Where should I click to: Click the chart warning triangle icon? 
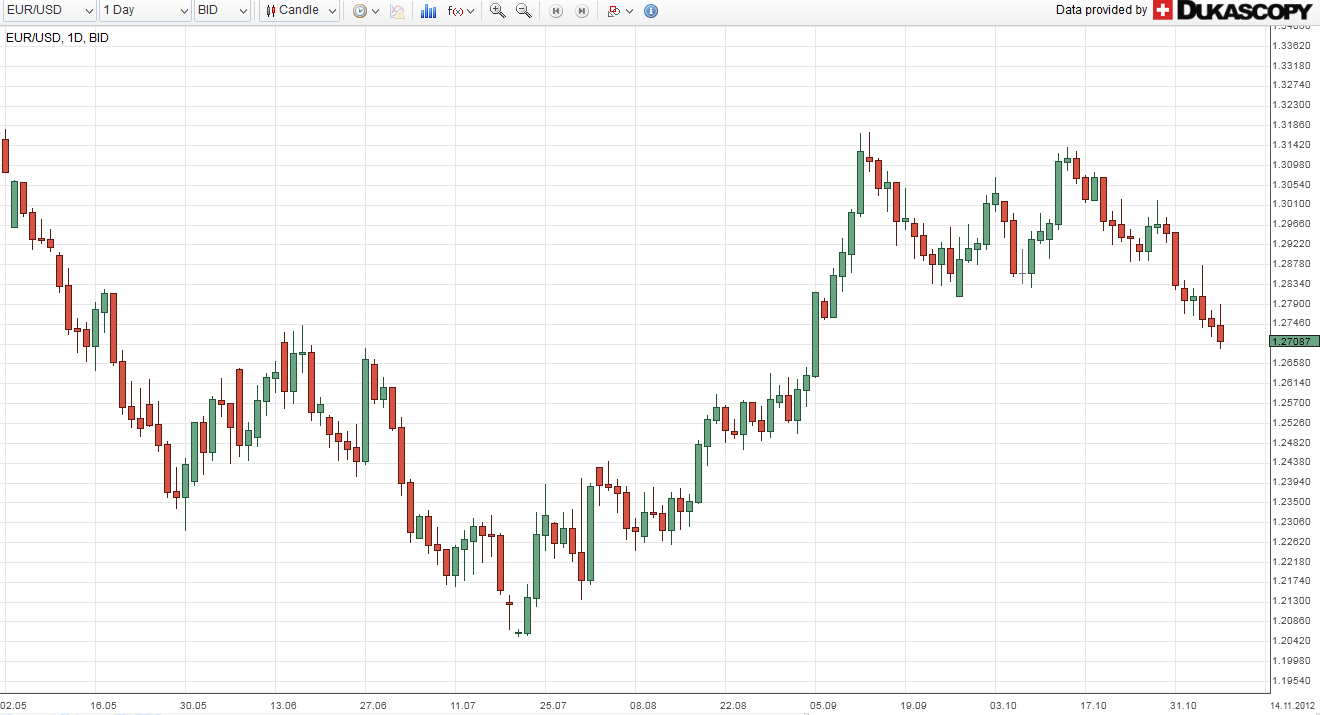tap(397, 11)
